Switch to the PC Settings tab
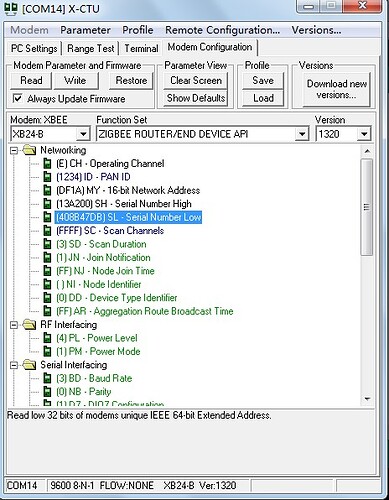The height and width of the screenshot is (500, 389). tap(34, 48)
